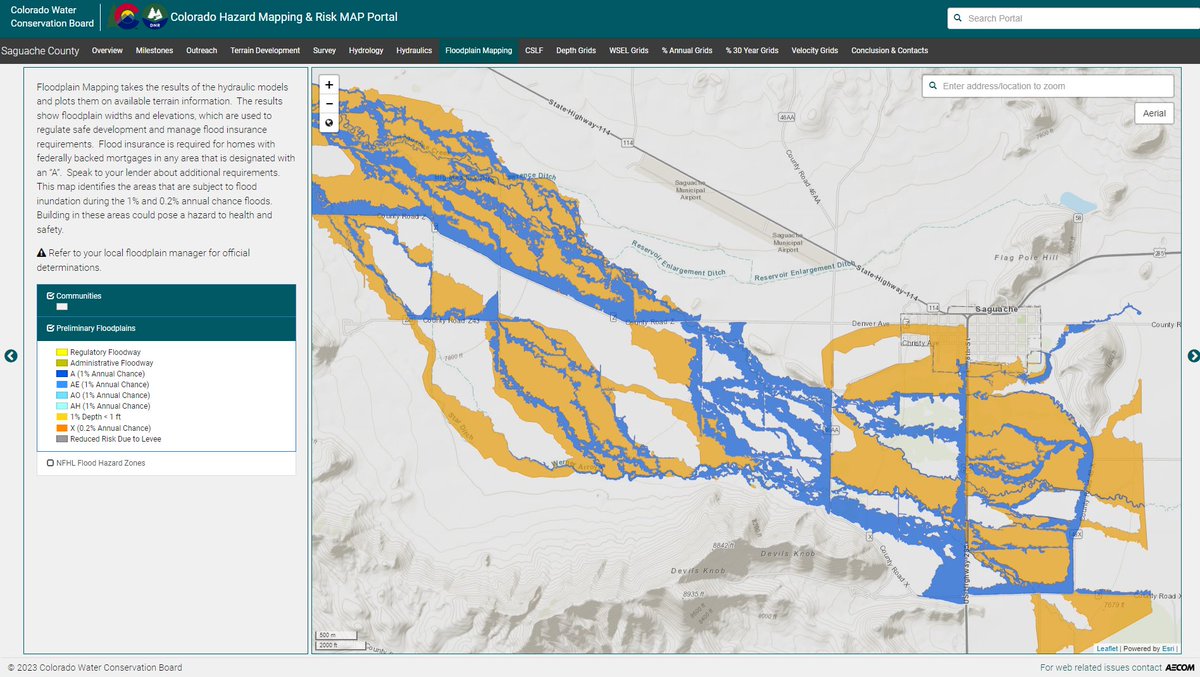Click Colorado Water Conservation Board header text
This screenshot has width=1200, height=677.
[52, 16]
